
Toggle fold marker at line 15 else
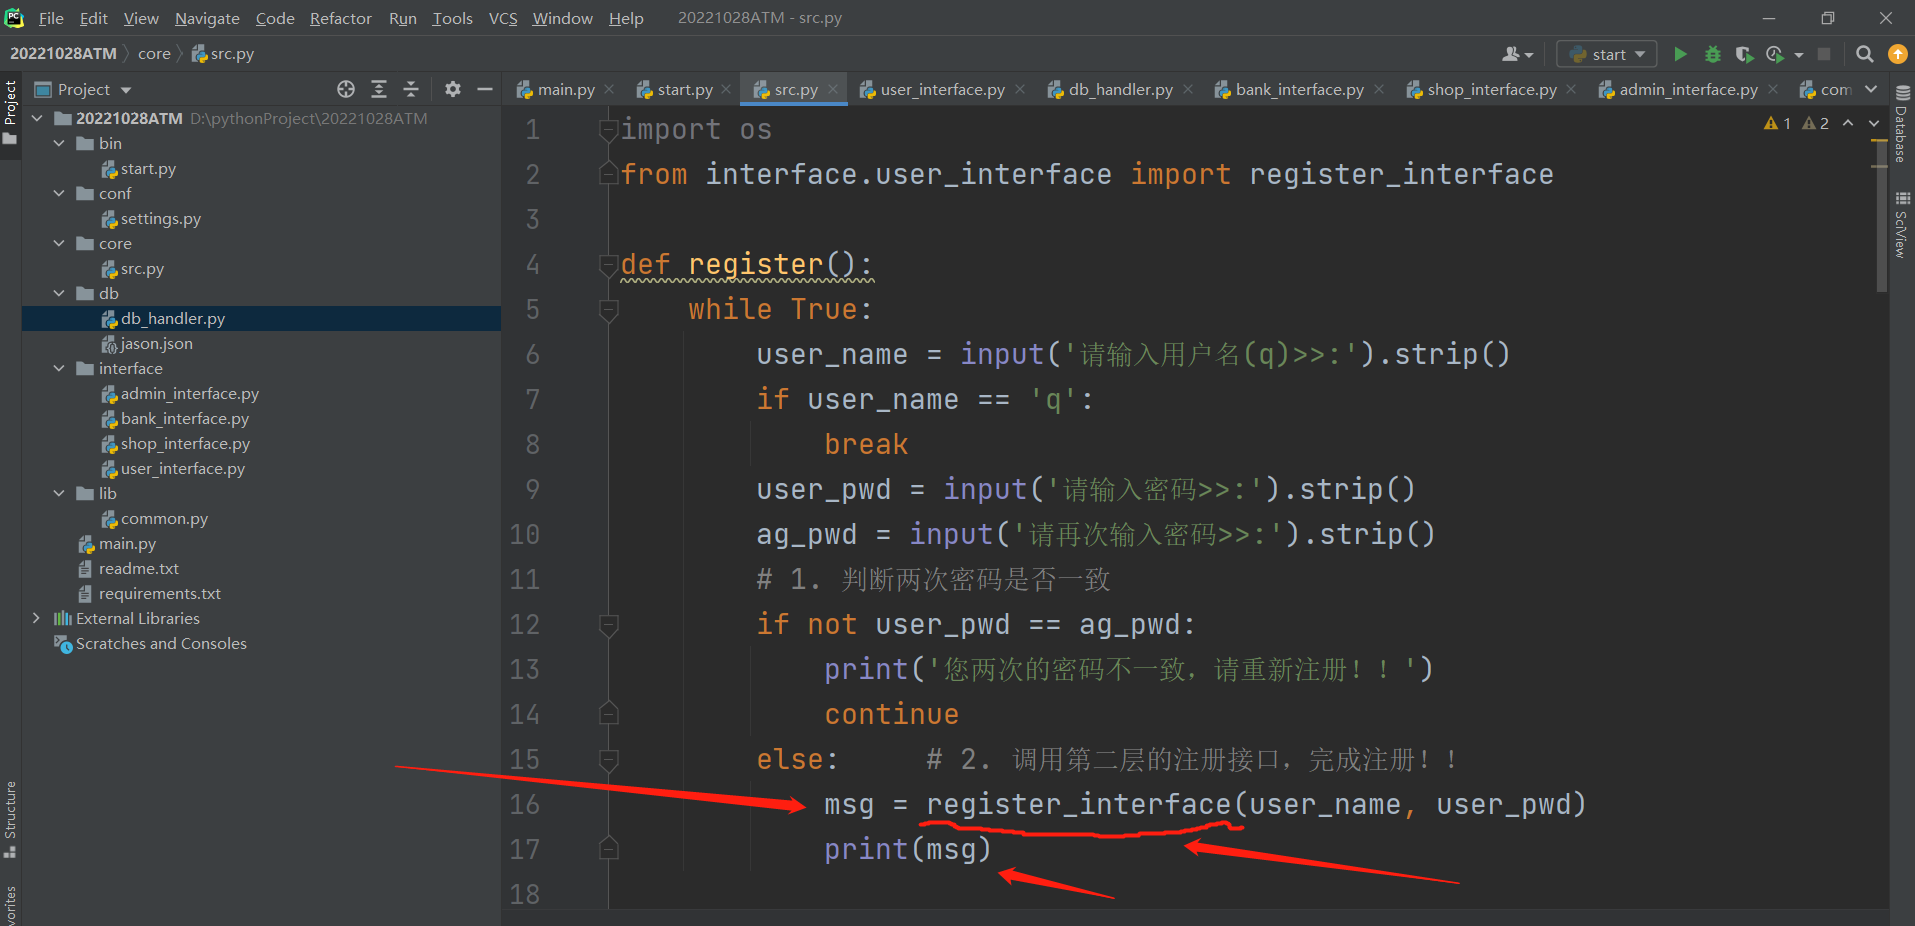tap(608, 760)
